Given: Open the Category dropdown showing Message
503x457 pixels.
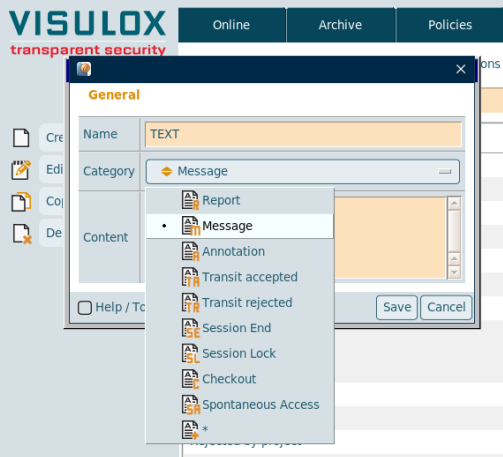Looking at the screenshot, I should tap(303, 171).
